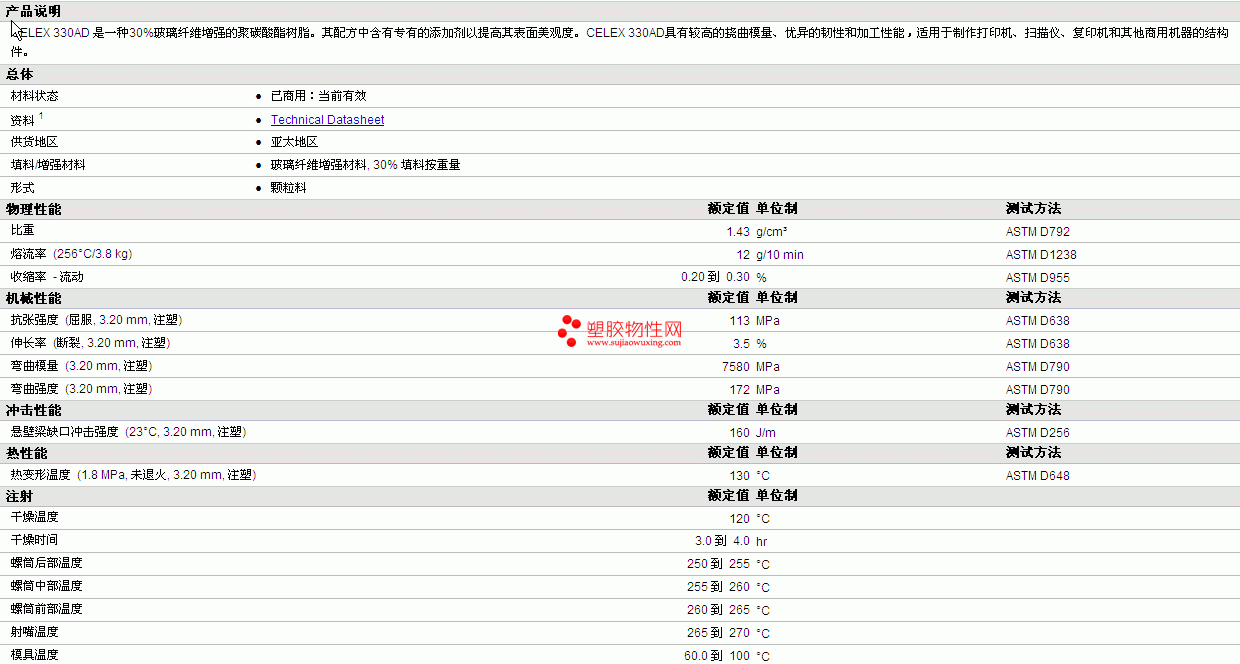
Task: Select the 填料/增强材料 label
Action: (48, 165)
